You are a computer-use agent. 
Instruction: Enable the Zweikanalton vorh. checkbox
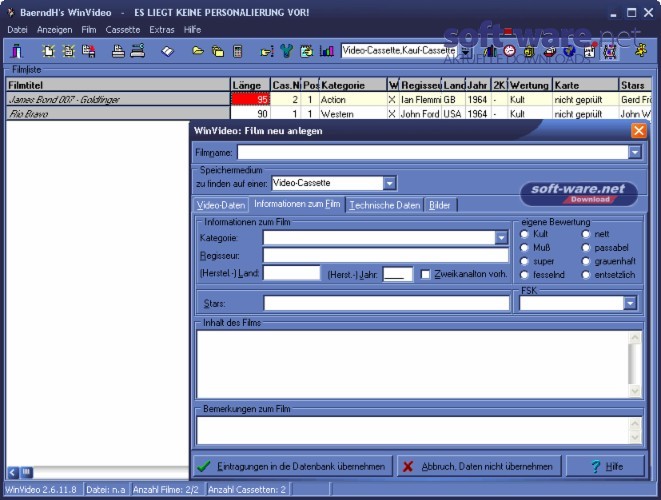pyautogui.click(x=426, y=274)
